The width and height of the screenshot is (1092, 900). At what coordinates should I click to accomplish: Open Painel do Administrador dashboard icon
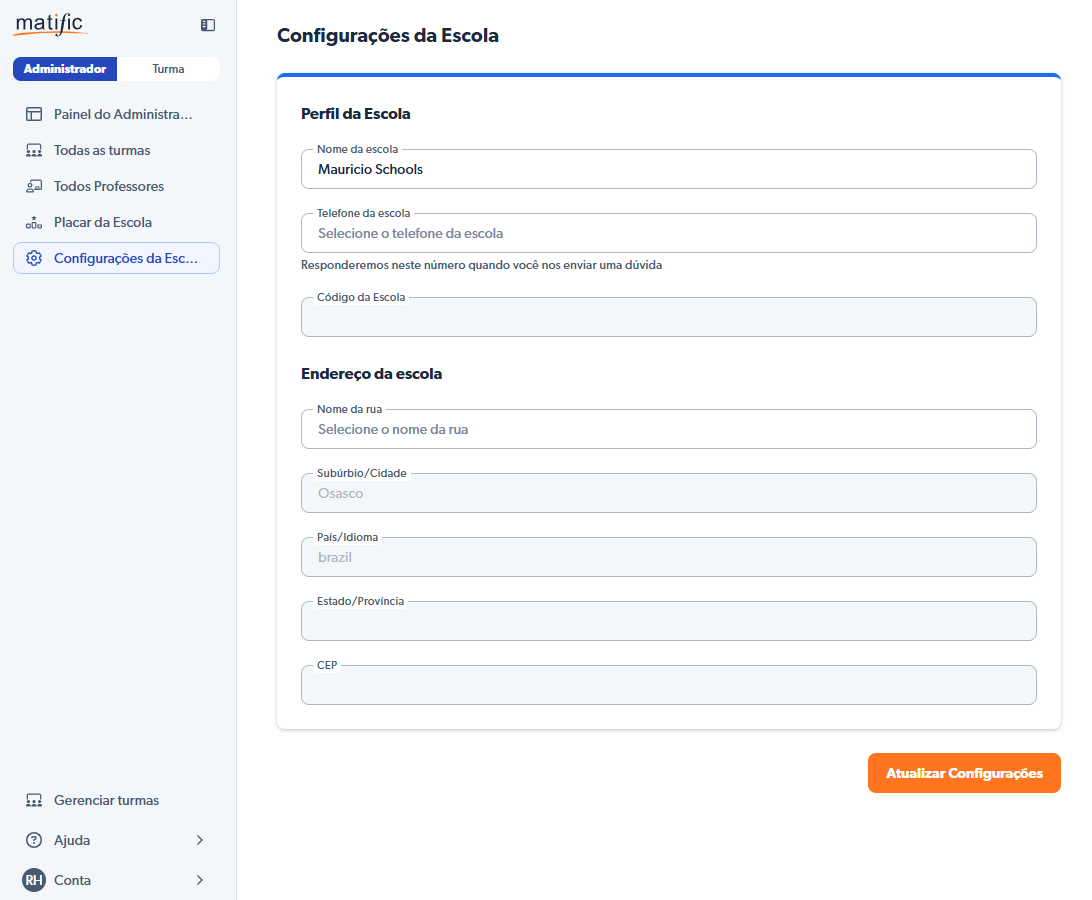pyautogui.click(x=34, y=114)
